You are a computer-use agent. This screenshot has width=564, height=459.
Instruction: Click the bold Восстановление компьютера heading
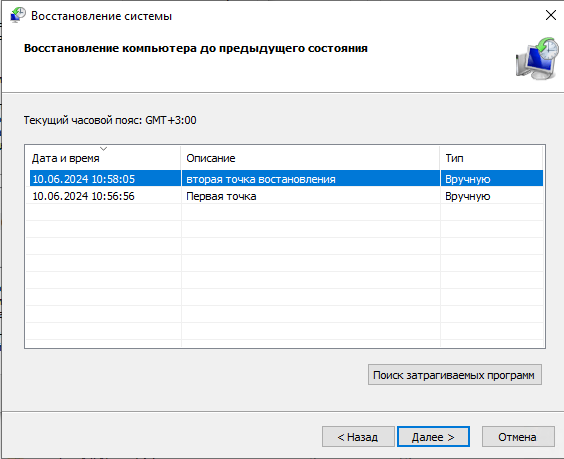pyautogui.click(x=196, y=48)
